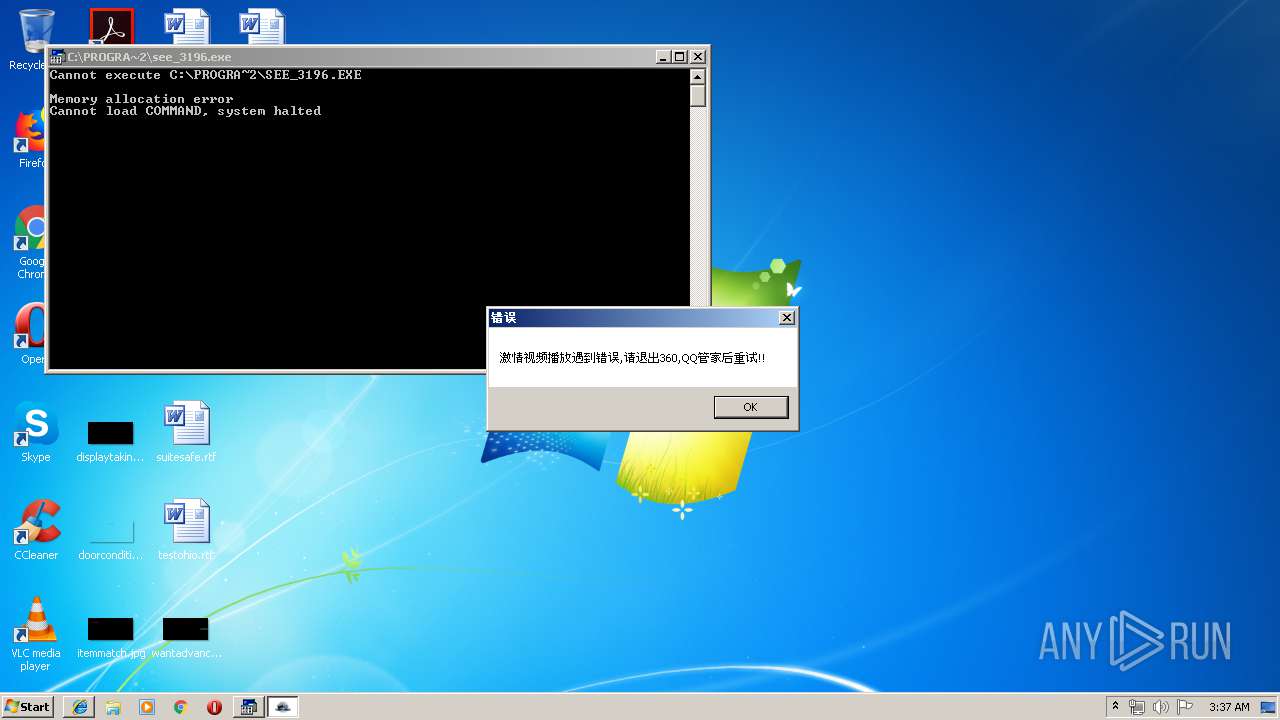Launch Opera from the taskbar
The image size is (1280, 720).
(214, 706)
